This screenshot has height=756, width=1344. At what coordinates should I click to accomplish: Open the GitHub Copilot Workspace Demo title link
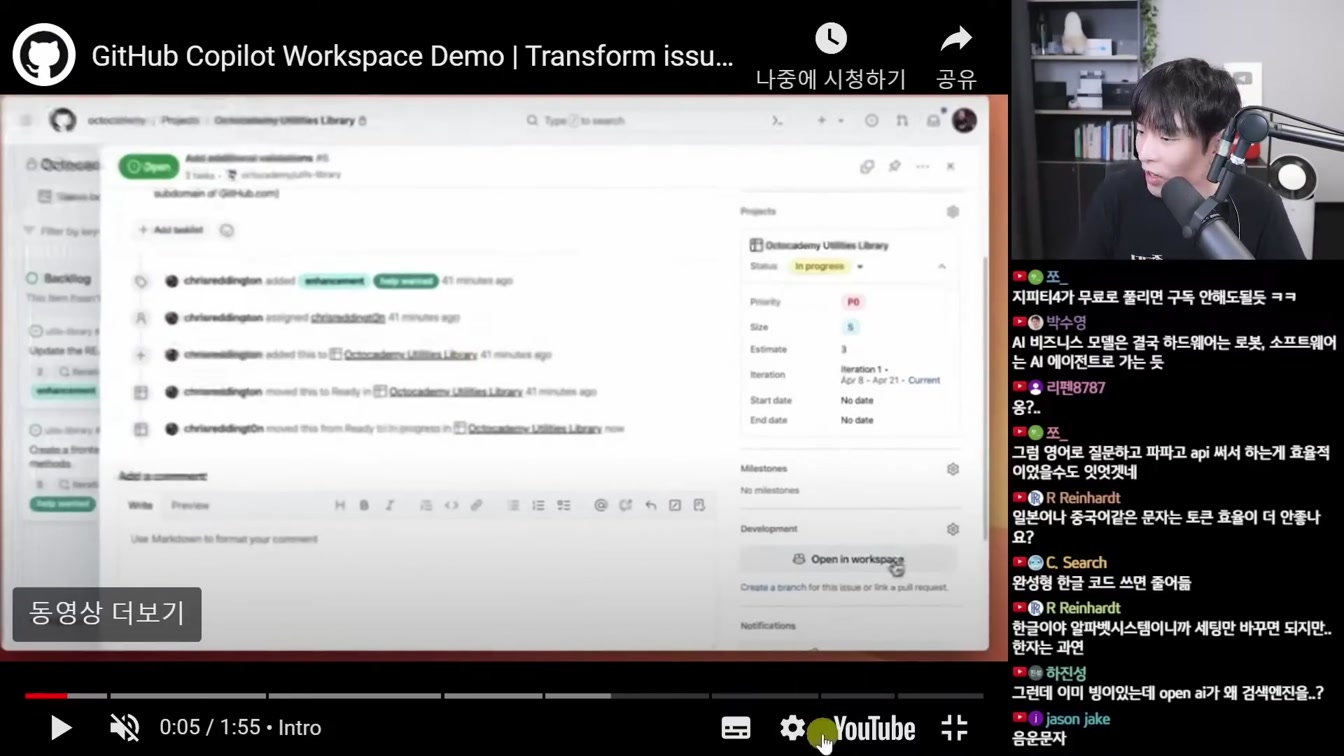(412, 56)
